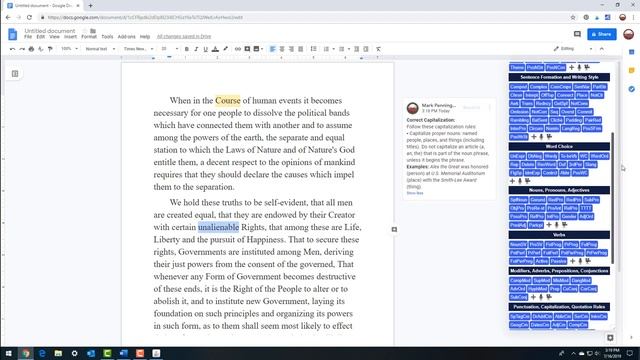Align text left
The image size is (640, 360).
coord(273,49)
